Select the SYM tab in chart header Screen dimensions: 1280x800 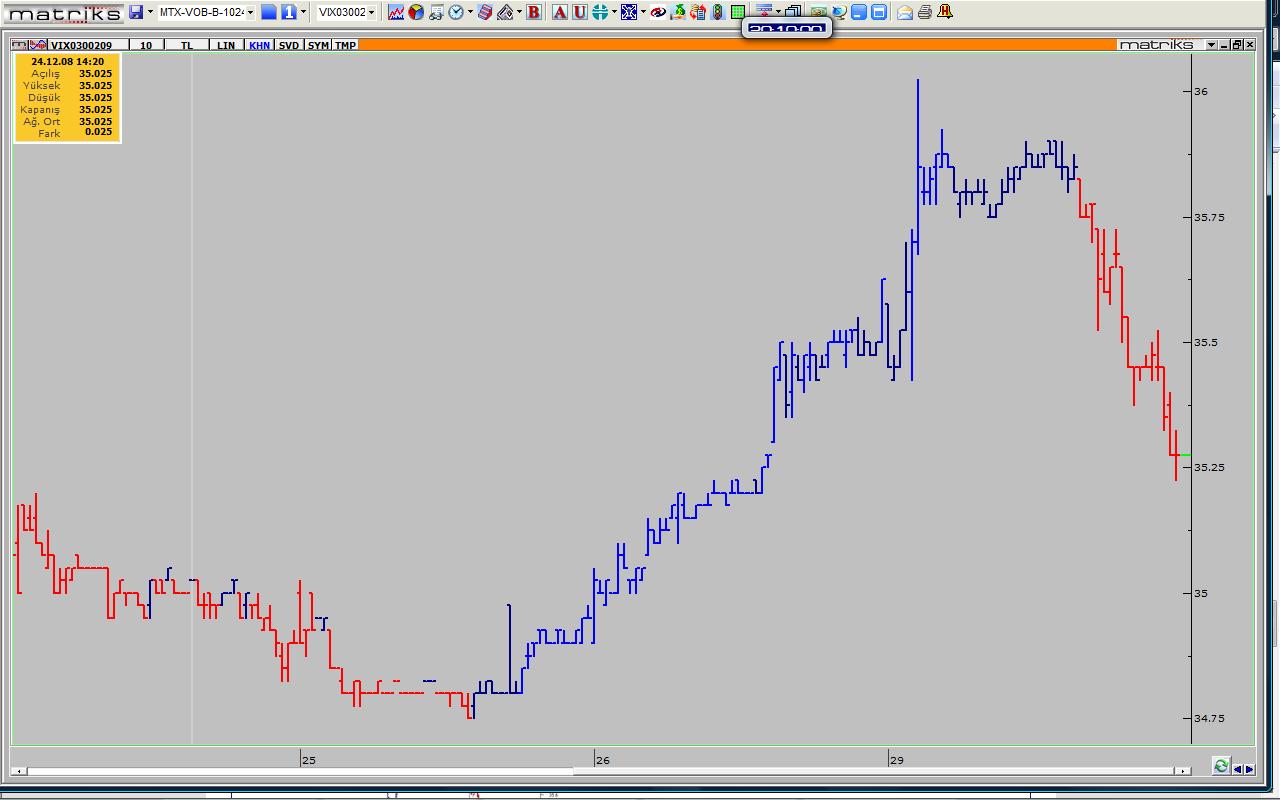[x=318, y=45]
